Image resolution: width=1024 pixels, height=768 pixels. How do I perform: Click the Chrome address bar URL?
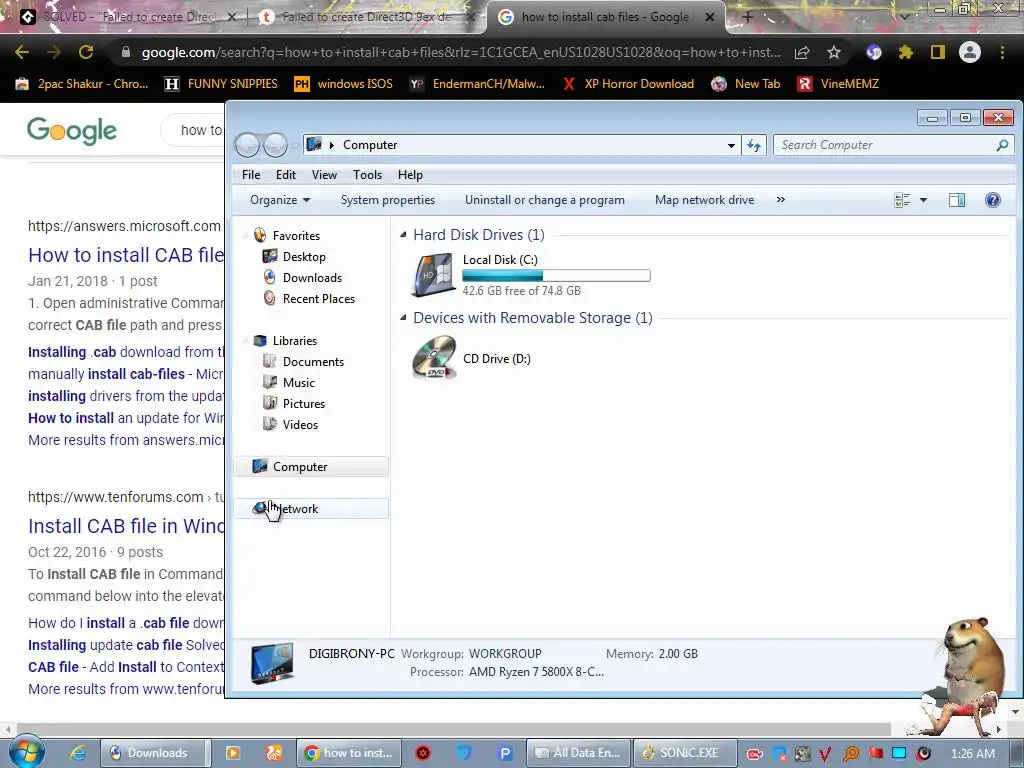coord(460,52)
